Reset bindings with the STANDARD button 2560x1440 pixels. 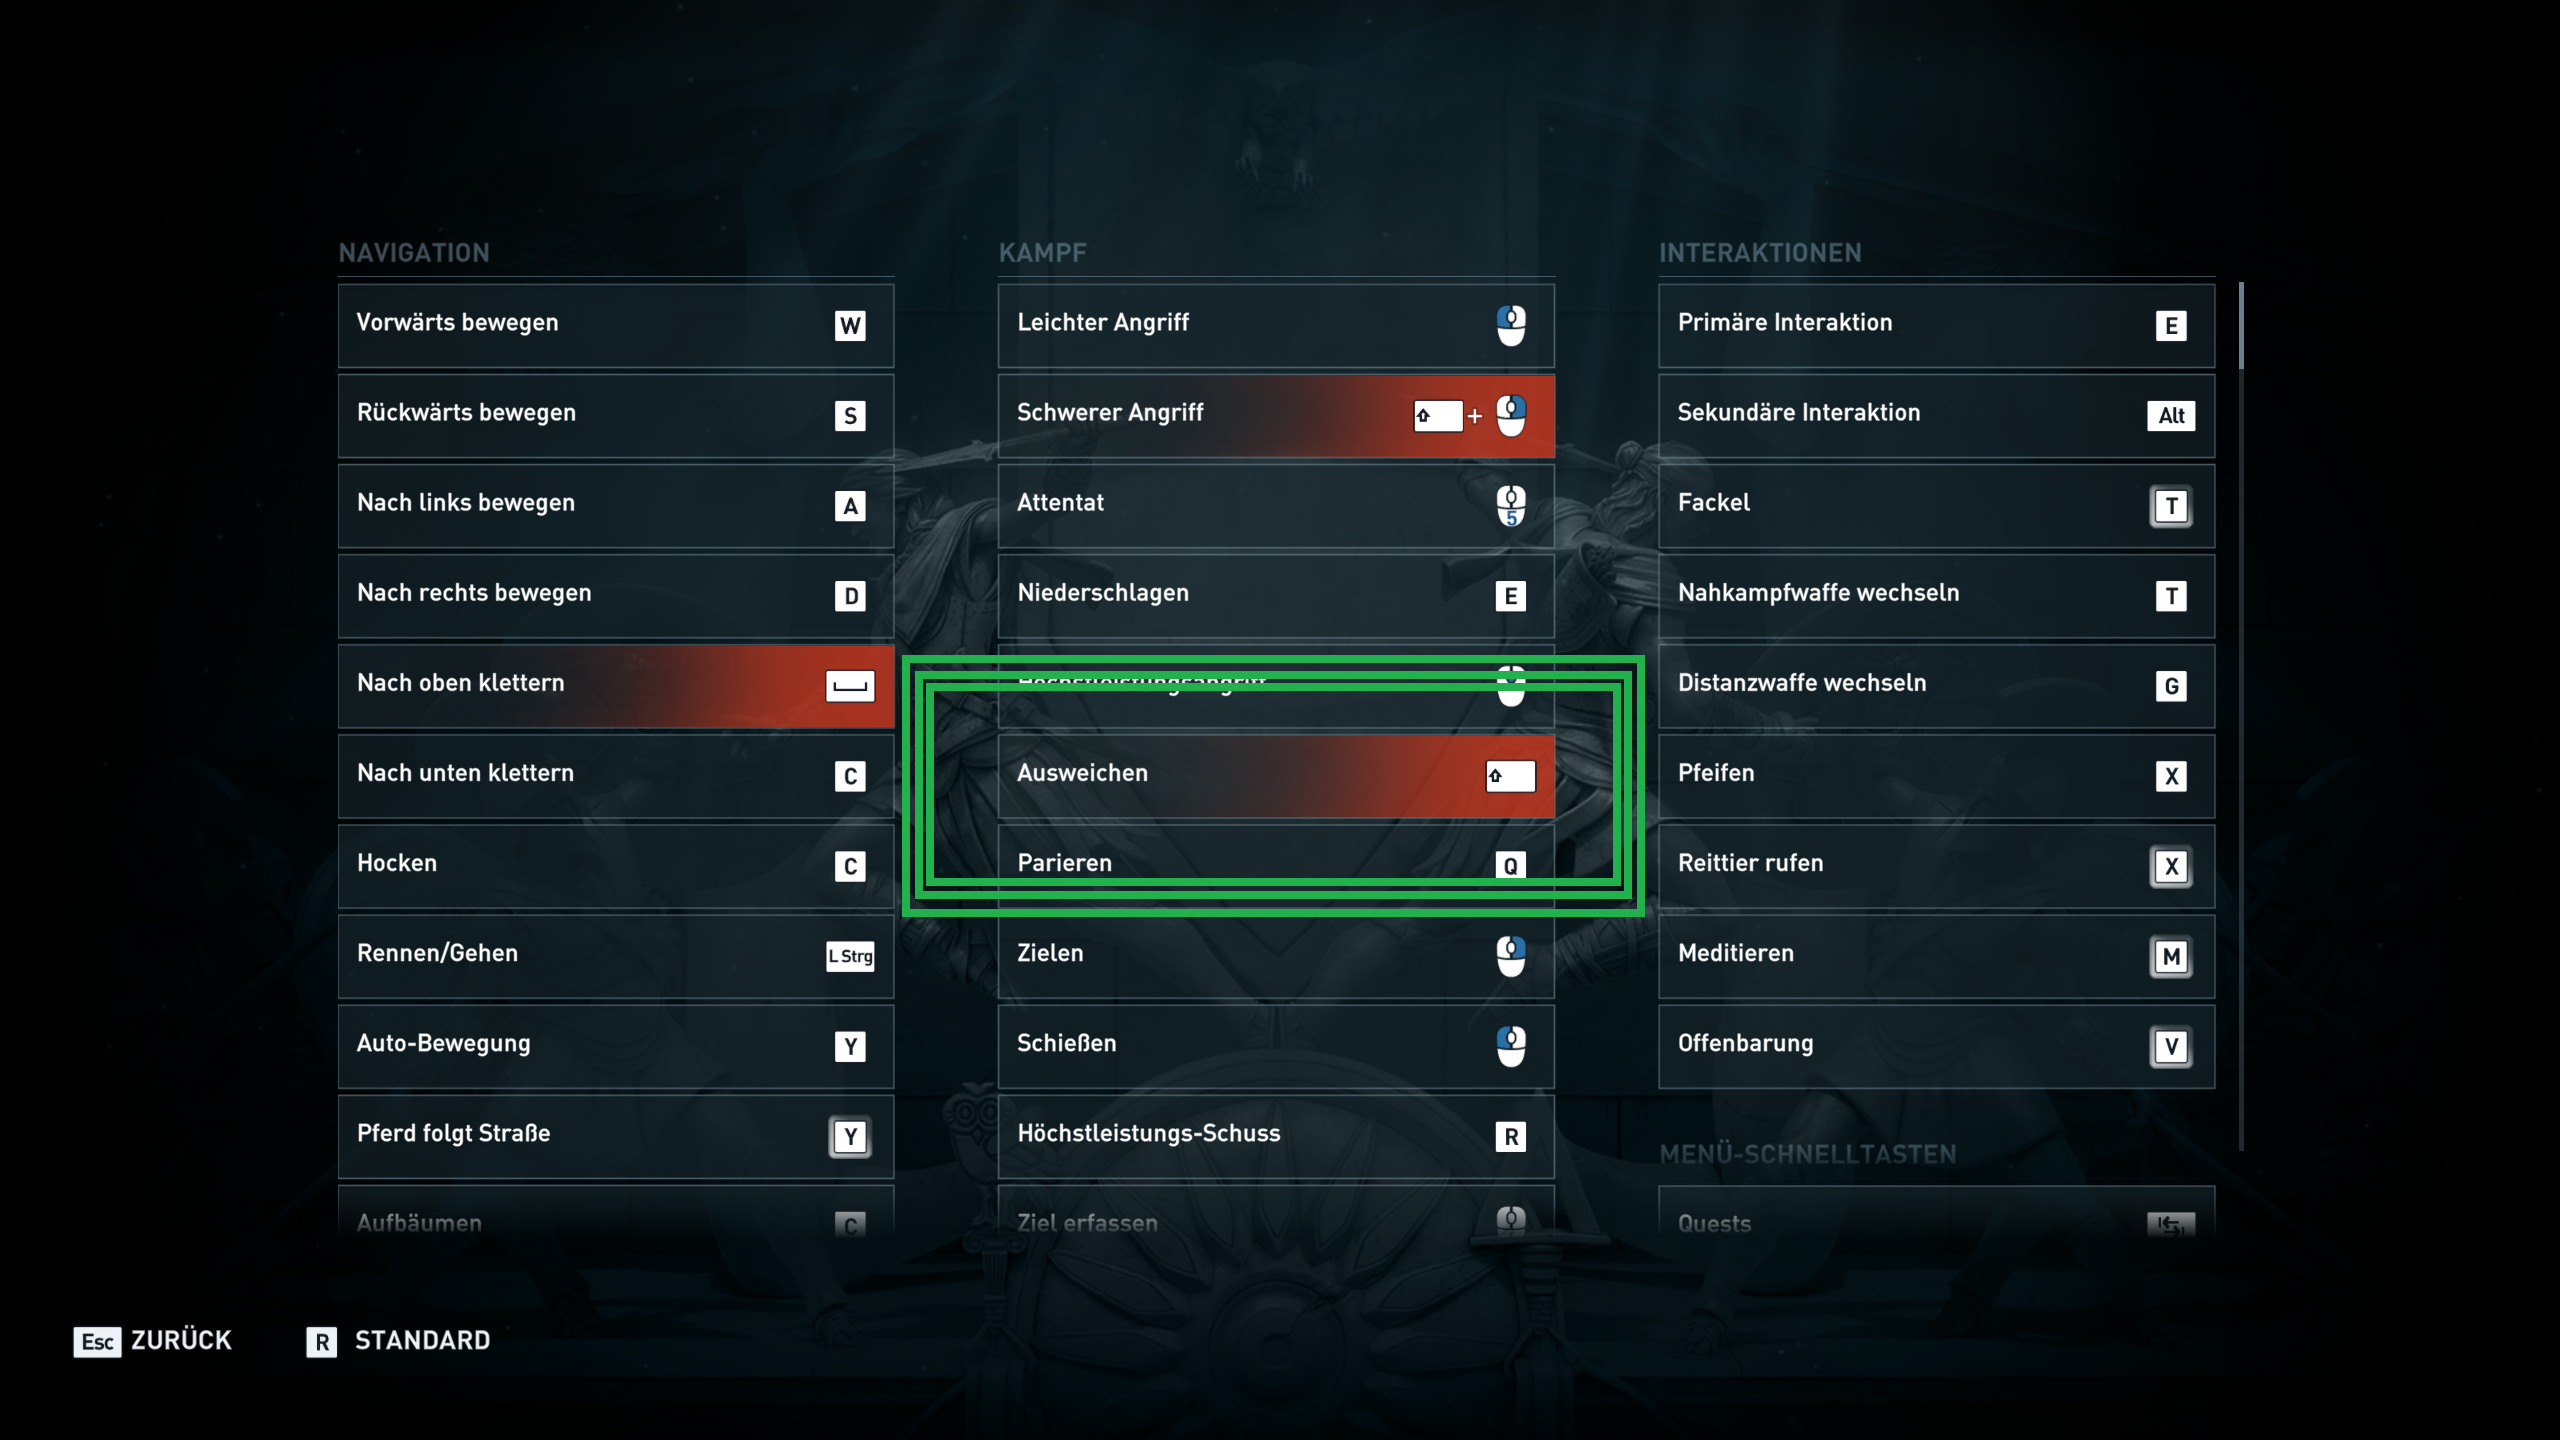click(398, 1341)
